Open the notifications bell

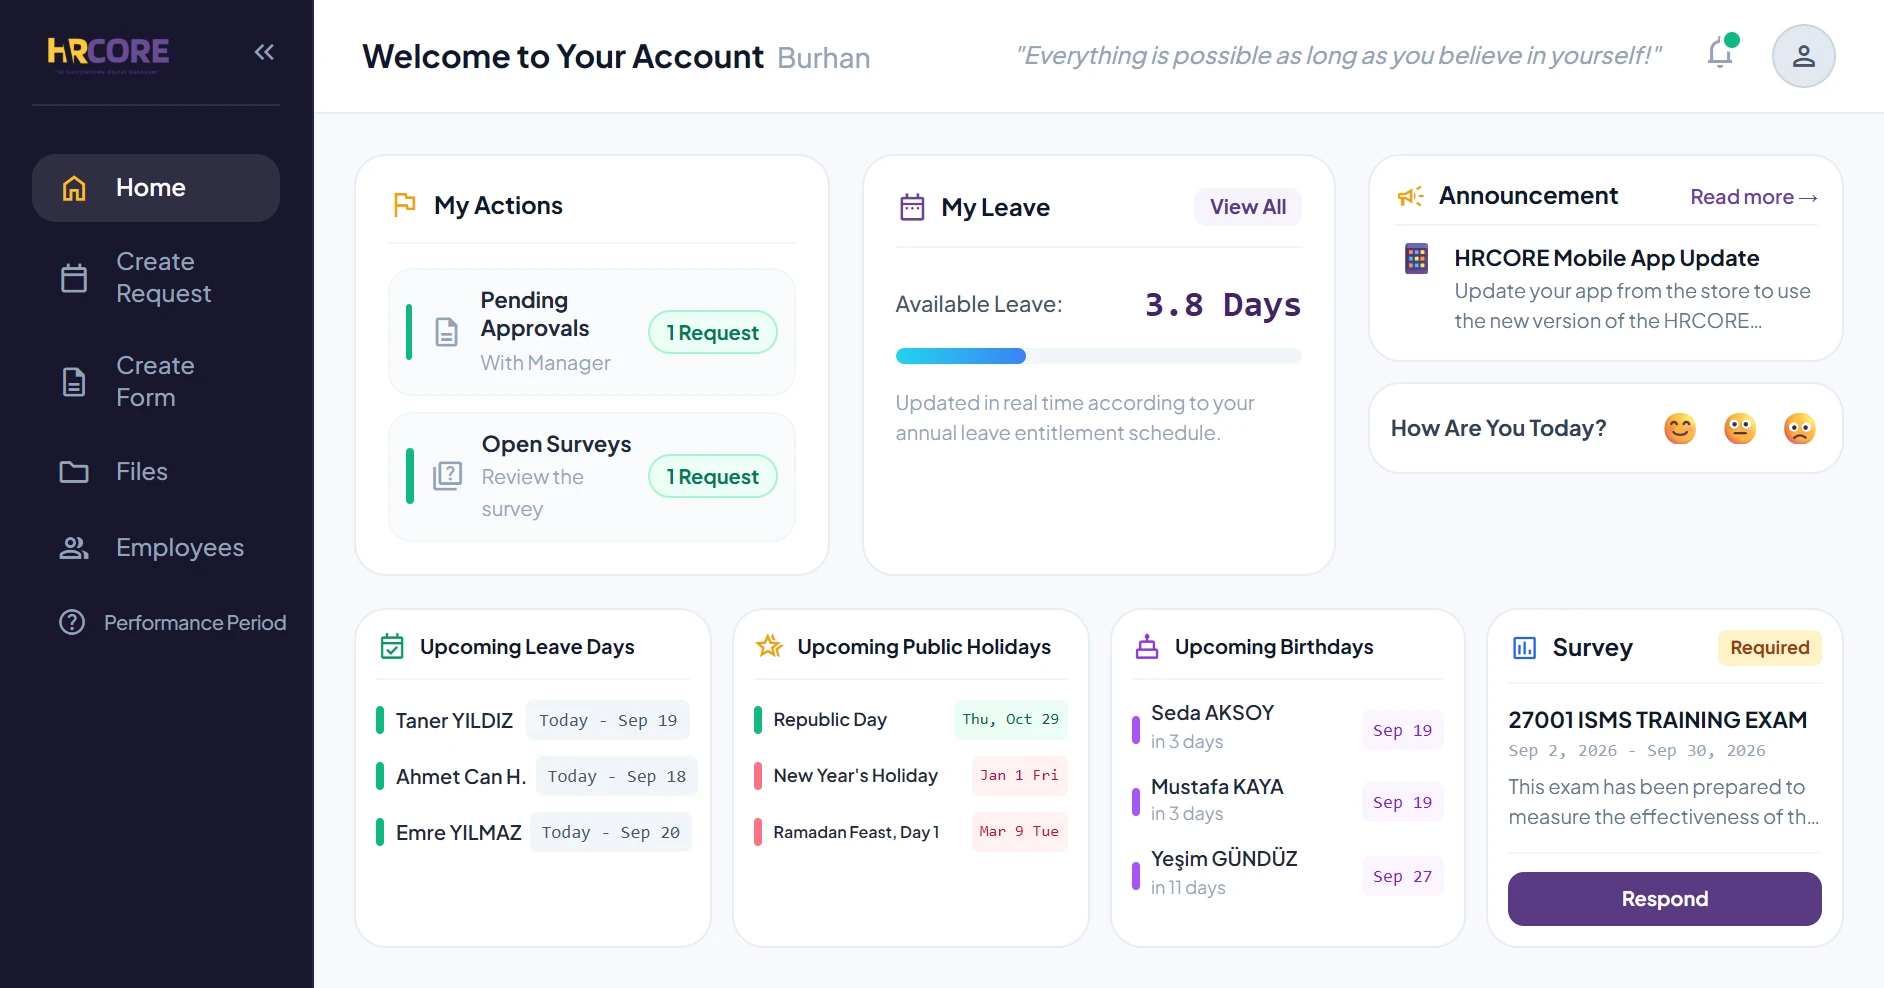coord(1721,53)
